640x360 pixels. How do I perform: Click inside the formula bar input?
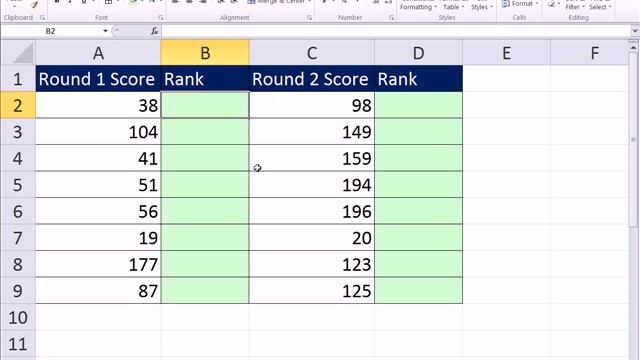pos(395,31)
